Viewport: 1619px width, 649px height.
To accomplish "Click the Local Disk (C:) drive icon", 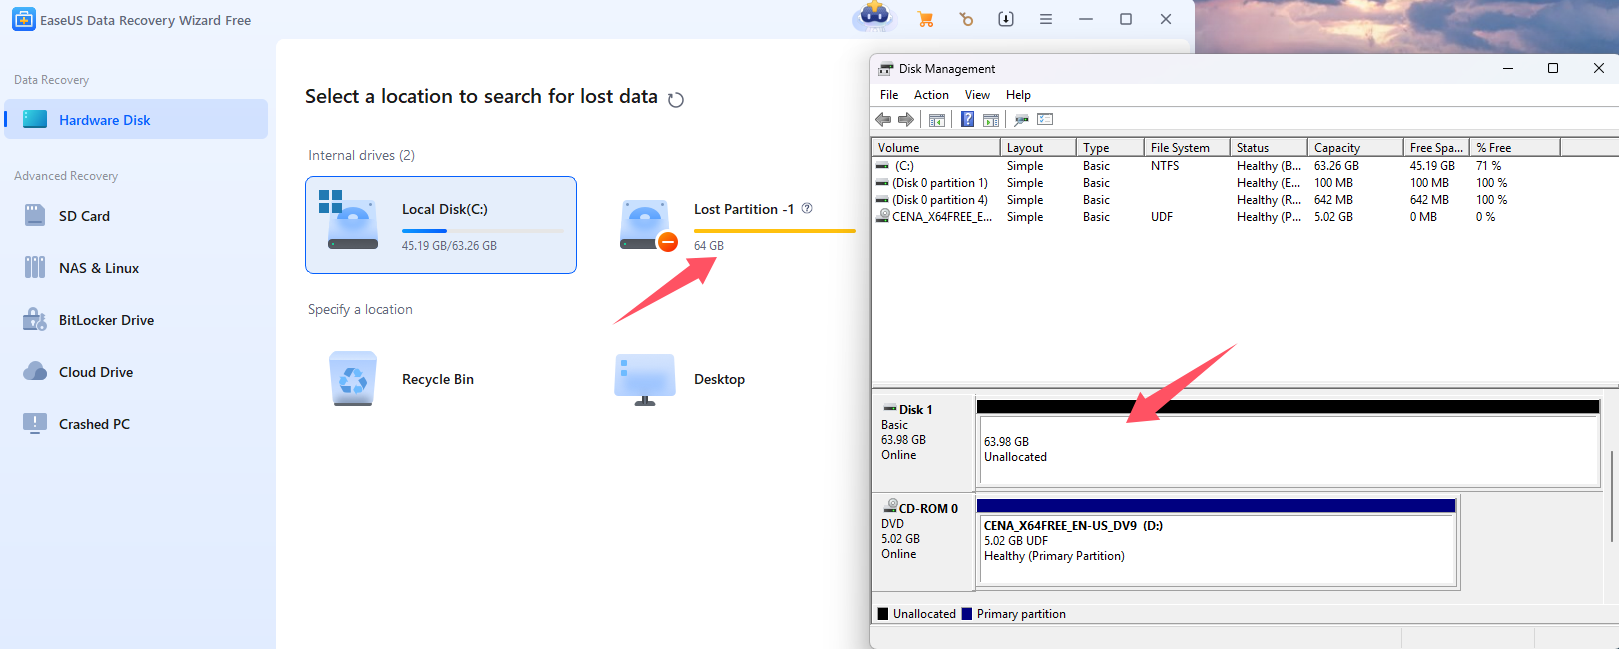I will (x=348, y=220).
